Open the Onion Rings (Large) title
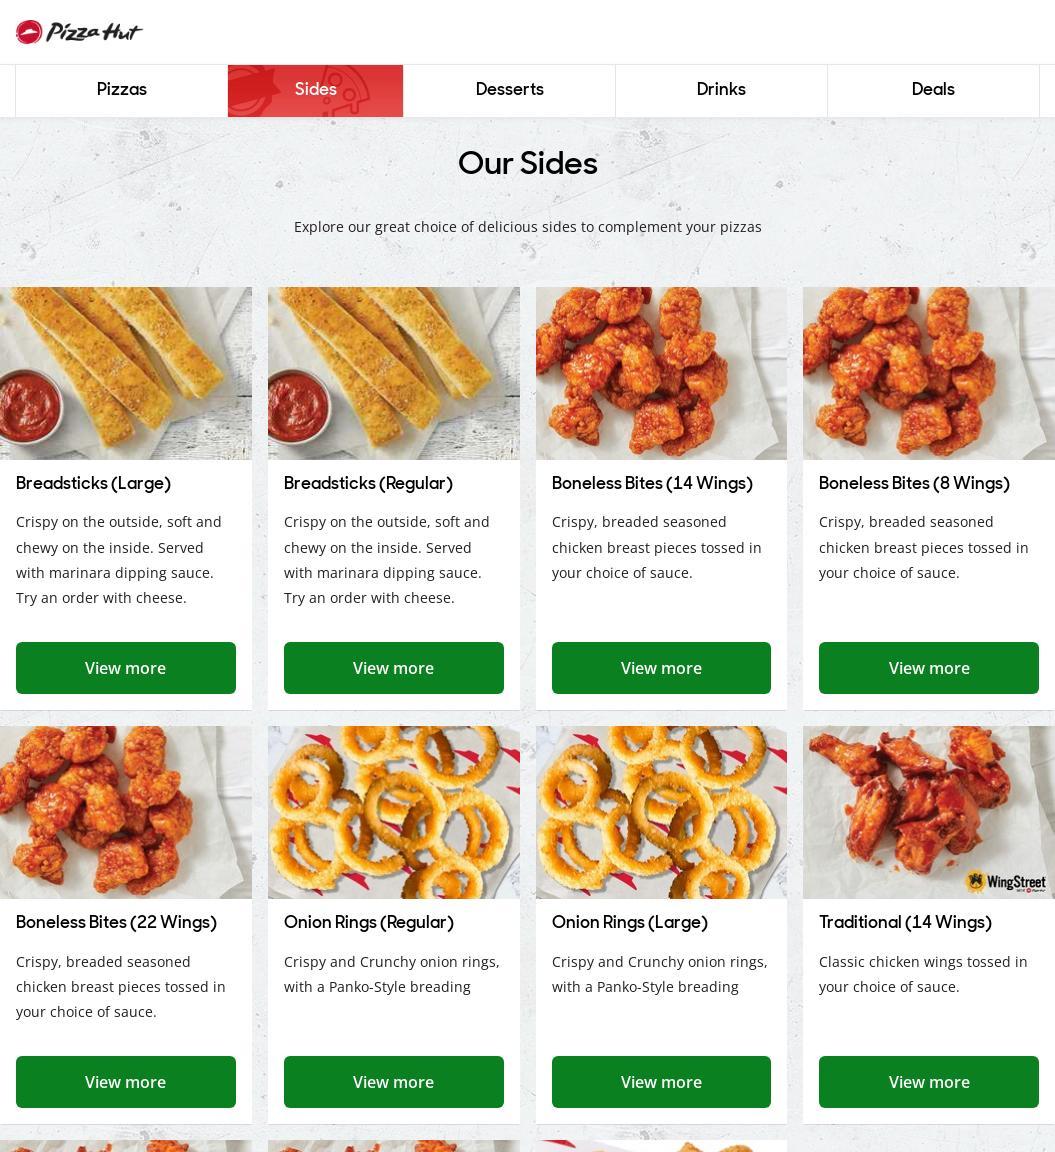 630,922
